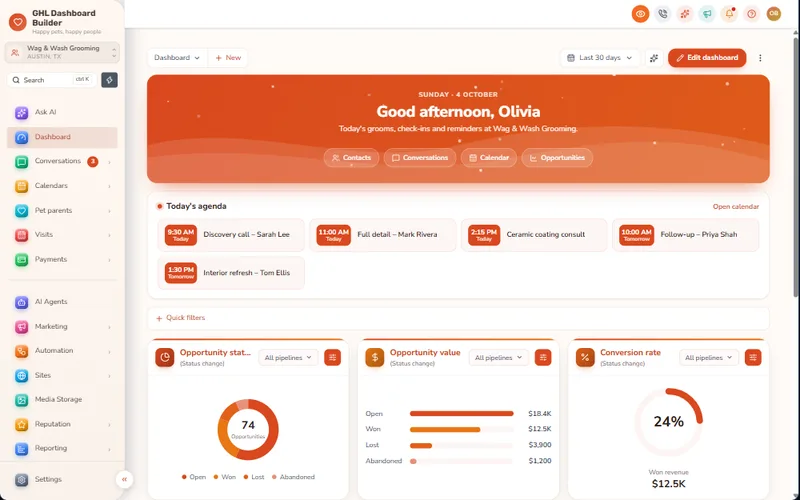Open the user avatar menu

pos(774,14)
